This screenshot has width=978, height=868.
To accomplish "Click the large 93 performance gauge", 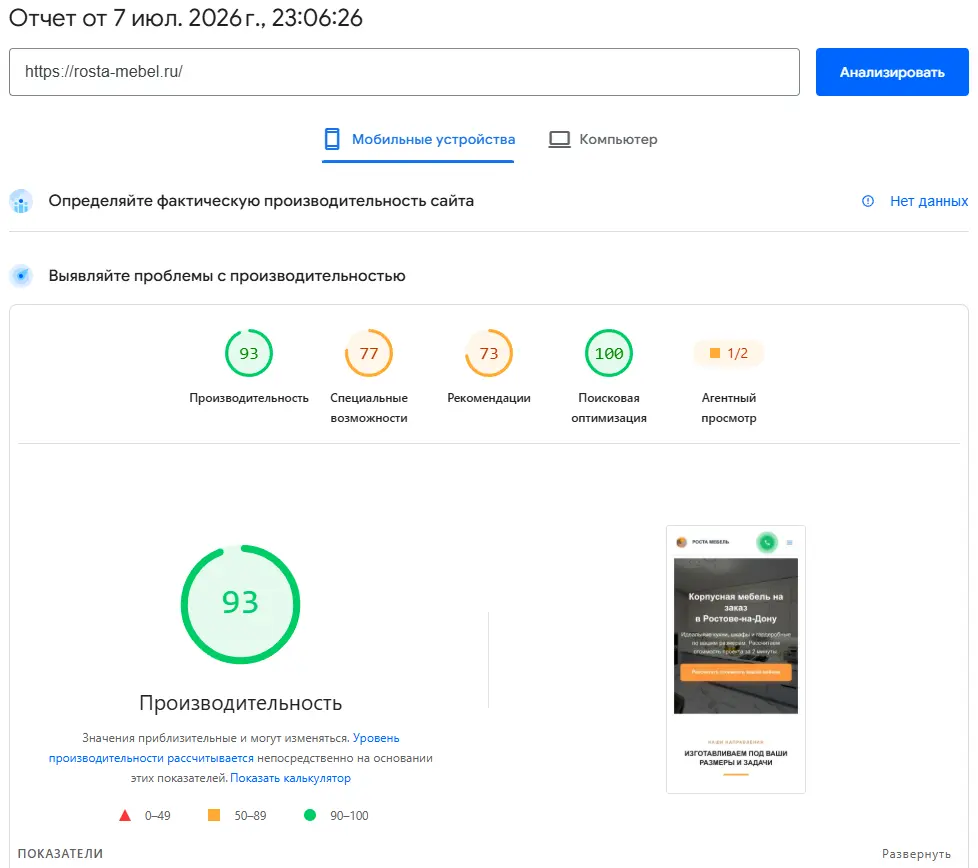I will pos(240,604).
